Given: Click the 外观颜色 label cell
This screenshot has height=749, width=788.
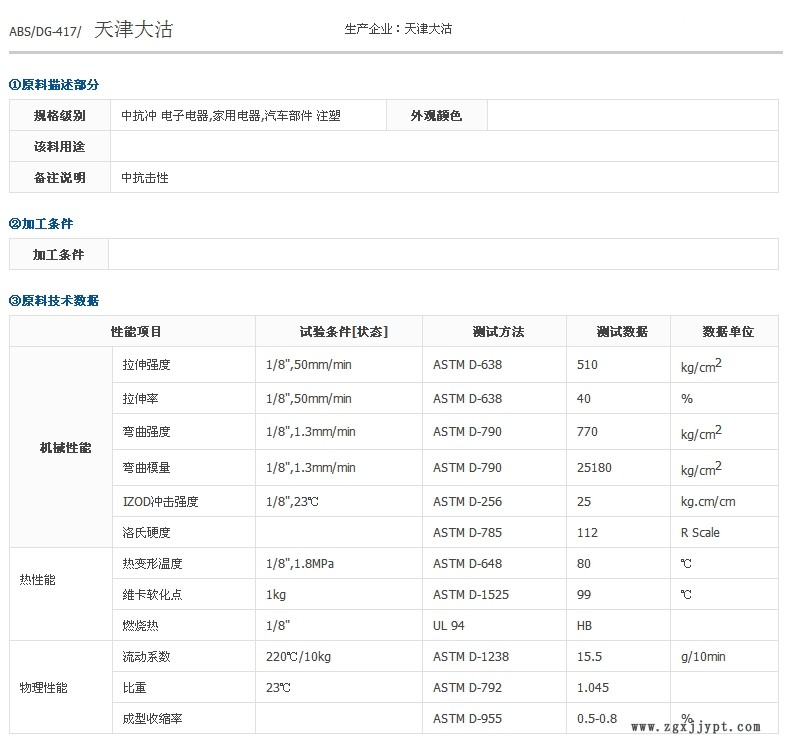Looking at the screenshot, I should tap(436, 116).
